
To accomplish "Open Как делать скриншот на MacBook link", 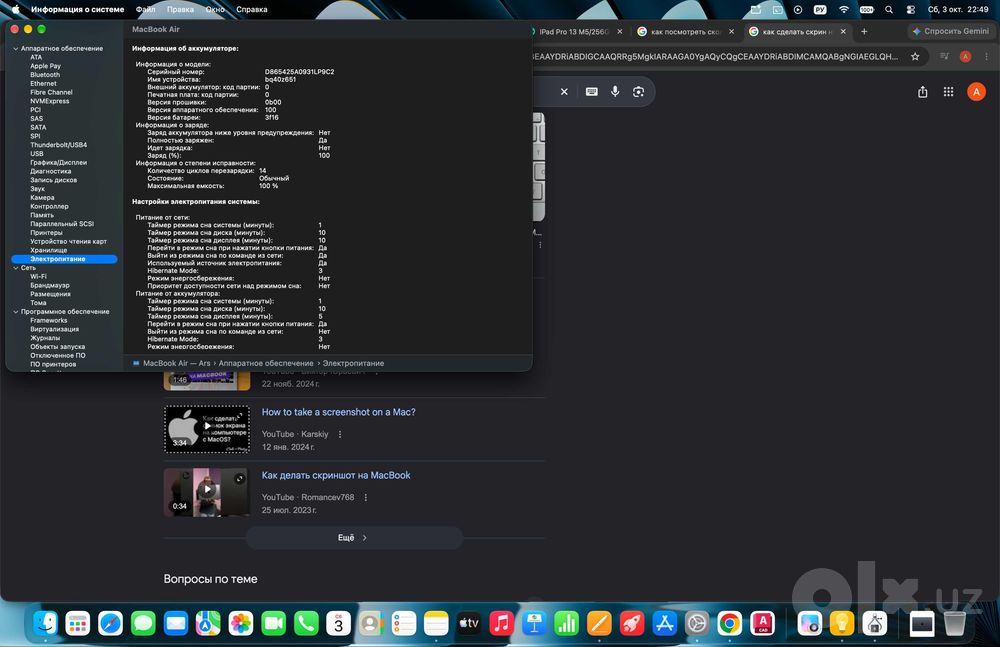I will coord(335,475).
